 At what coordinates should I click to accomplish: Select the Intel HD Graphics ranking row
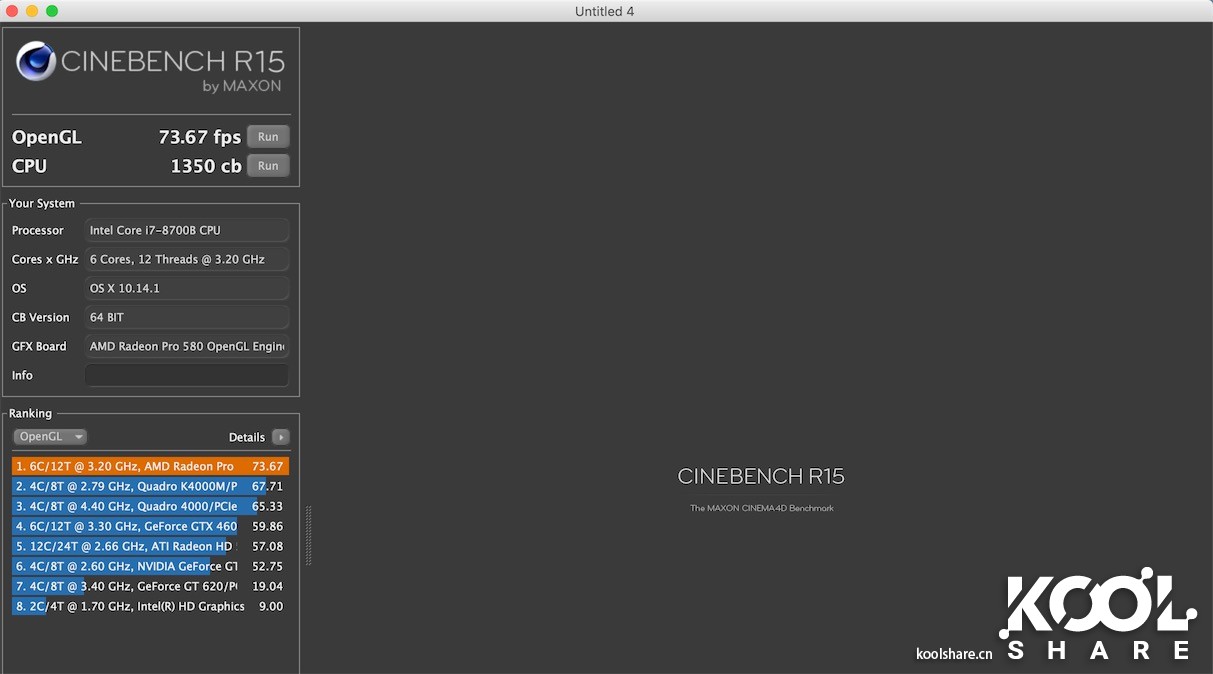[x=150, y=606]
